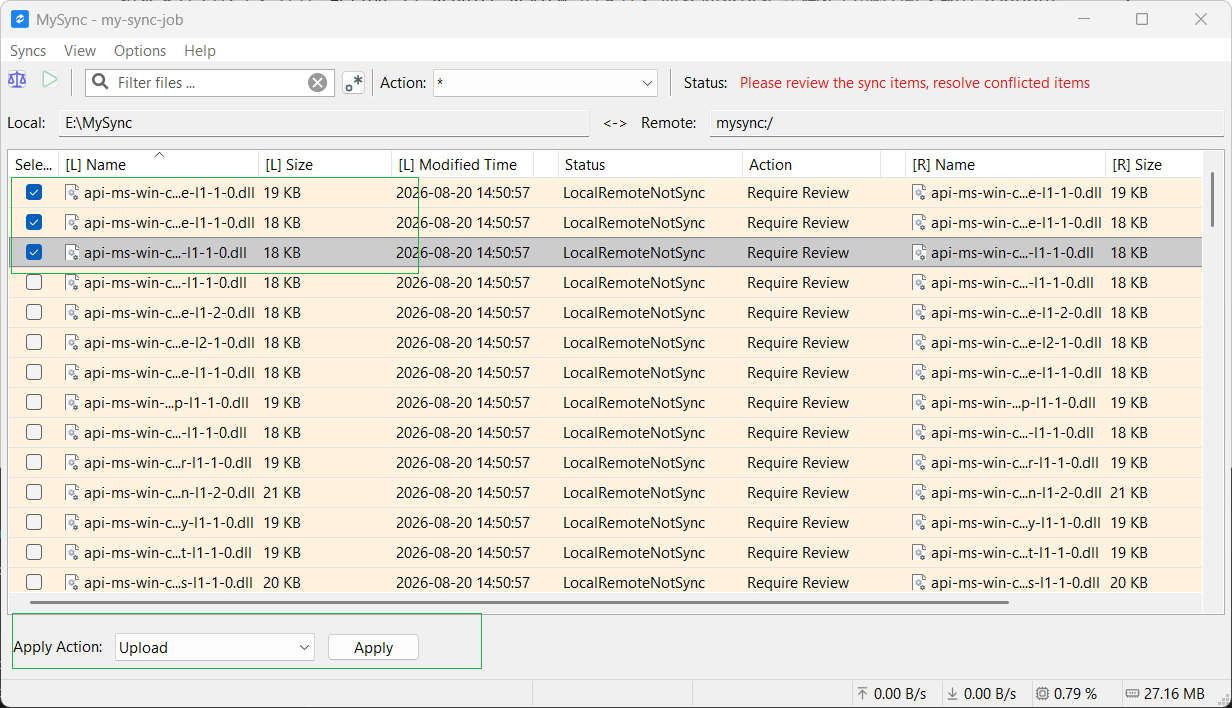The width and height of the screenshot is (1232, 708).
Task: Toggle the regex filter icon
Action: tap(353, 83)
